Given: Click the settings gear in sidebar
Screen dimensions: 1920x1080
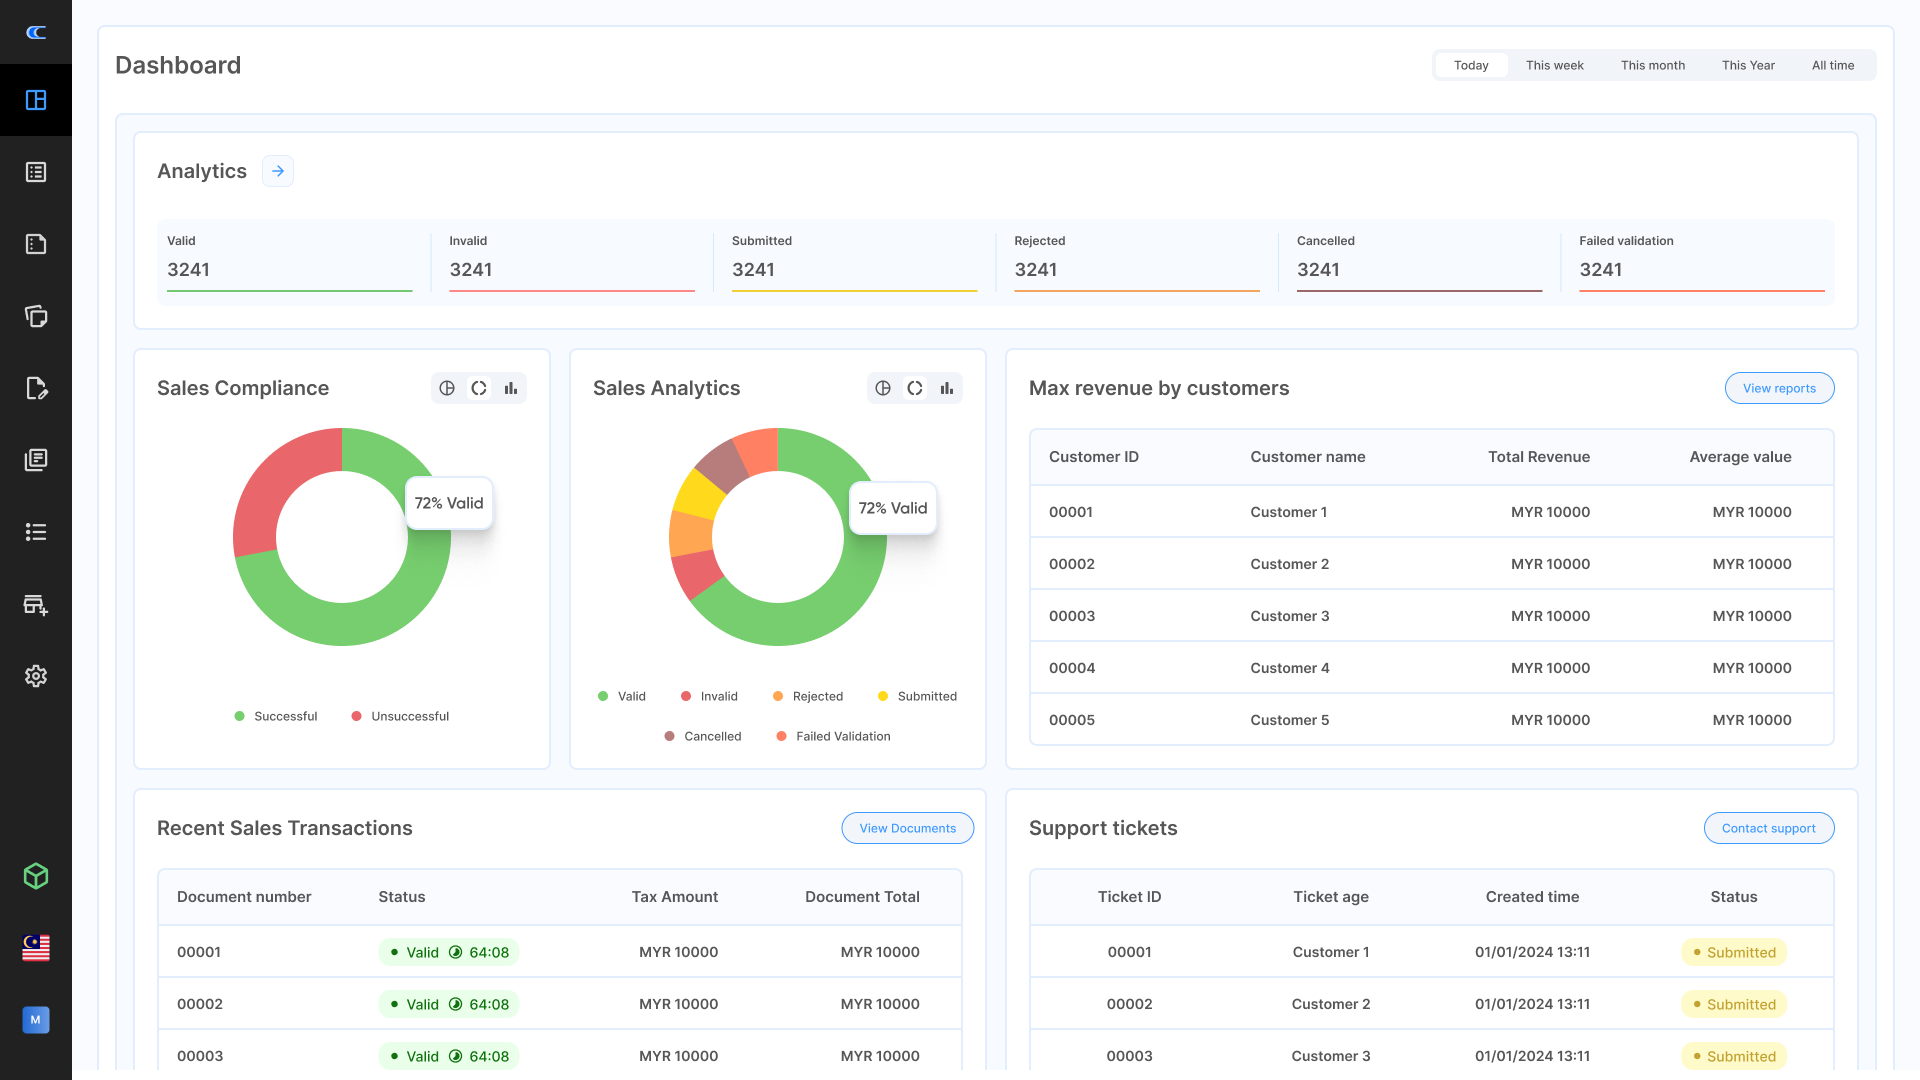Looking at the screenshot, I should click(x=36, y=676).
